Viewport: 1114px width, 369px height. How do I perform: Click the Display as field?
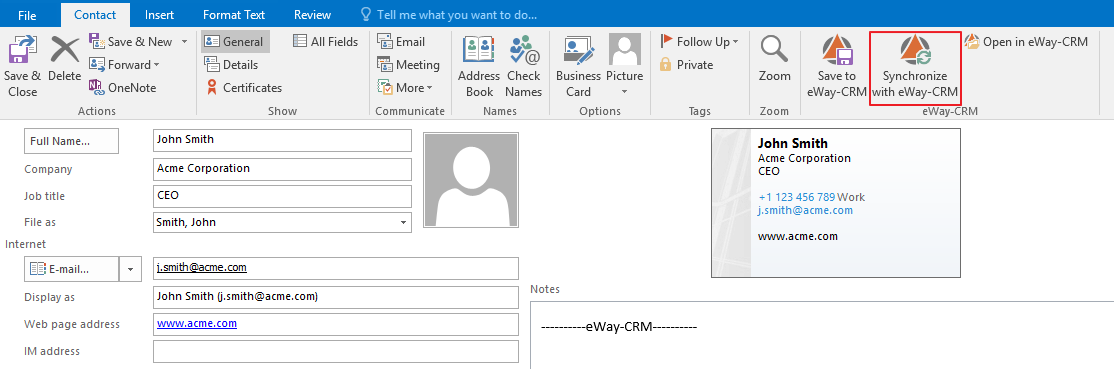(335, 297)
